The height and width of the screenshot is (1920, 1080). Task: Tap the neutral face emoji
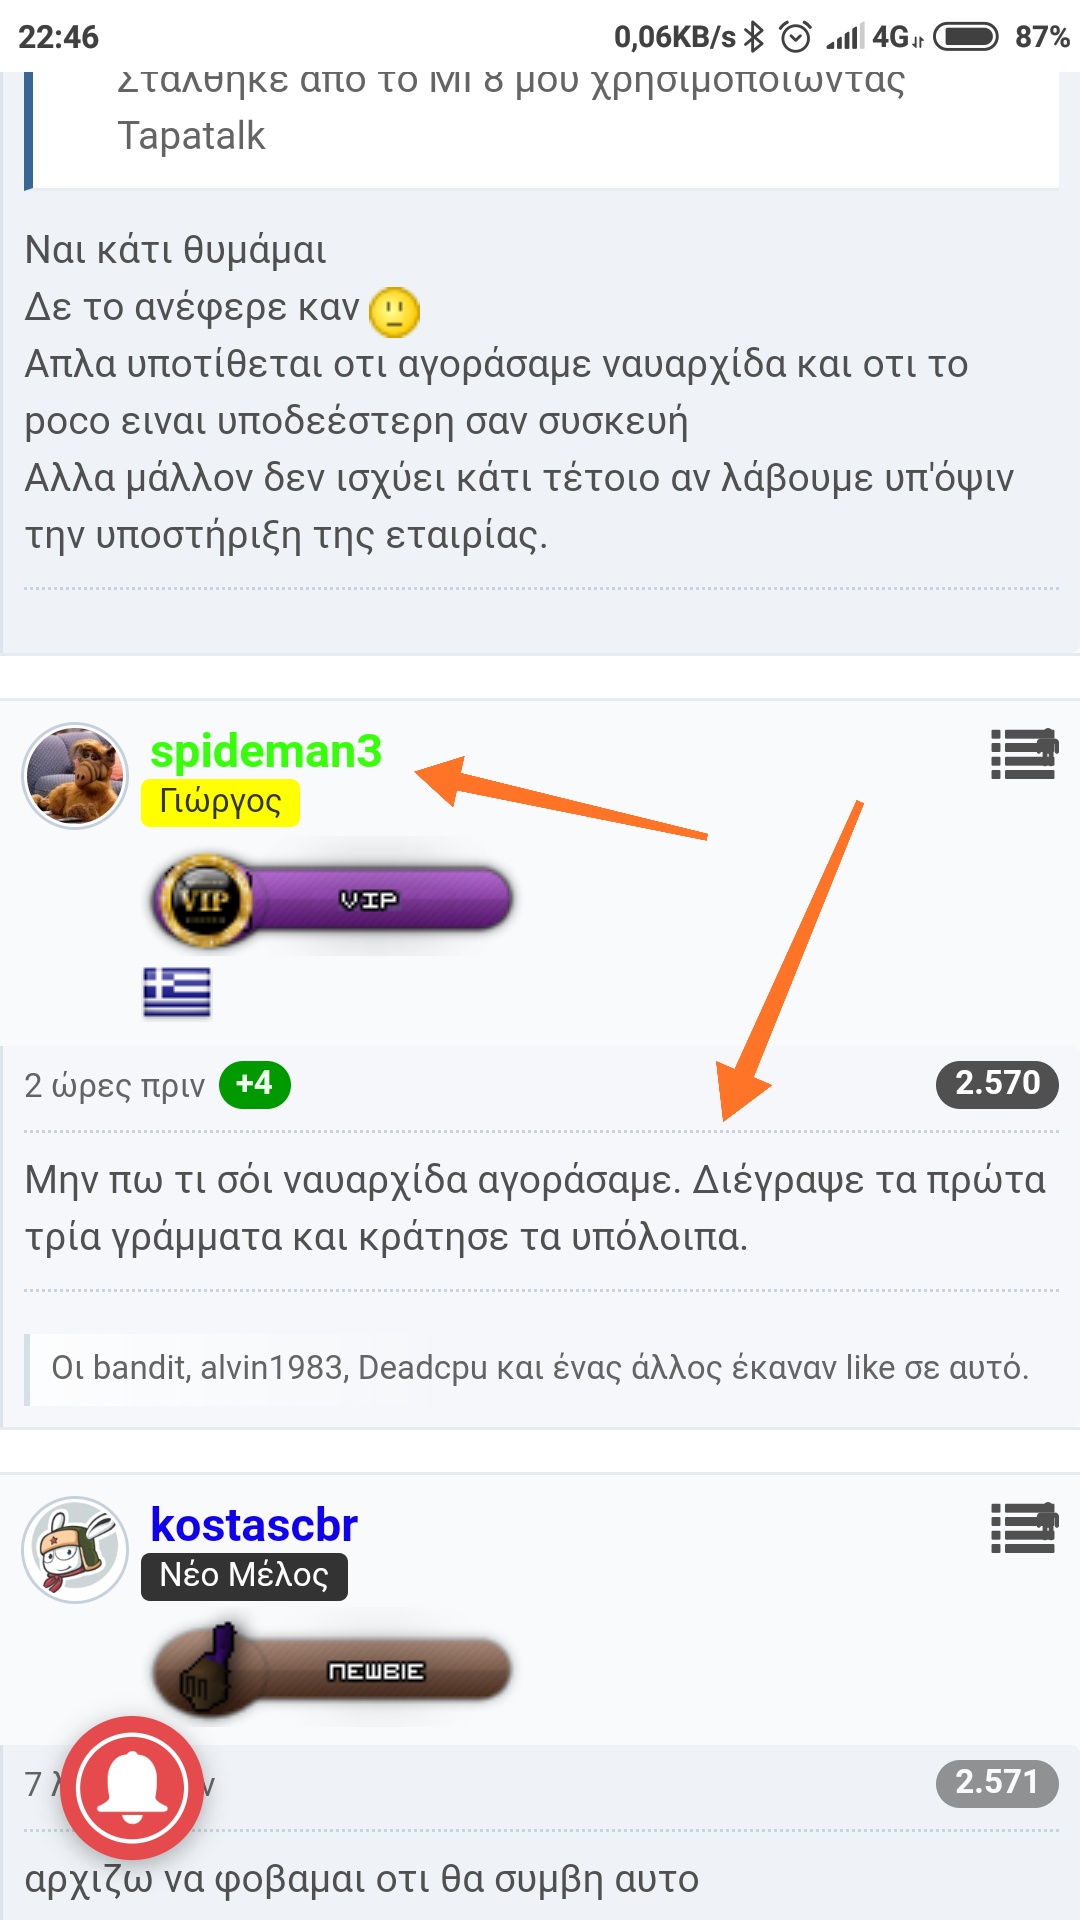pyautogui.click(x=394, y=311)
